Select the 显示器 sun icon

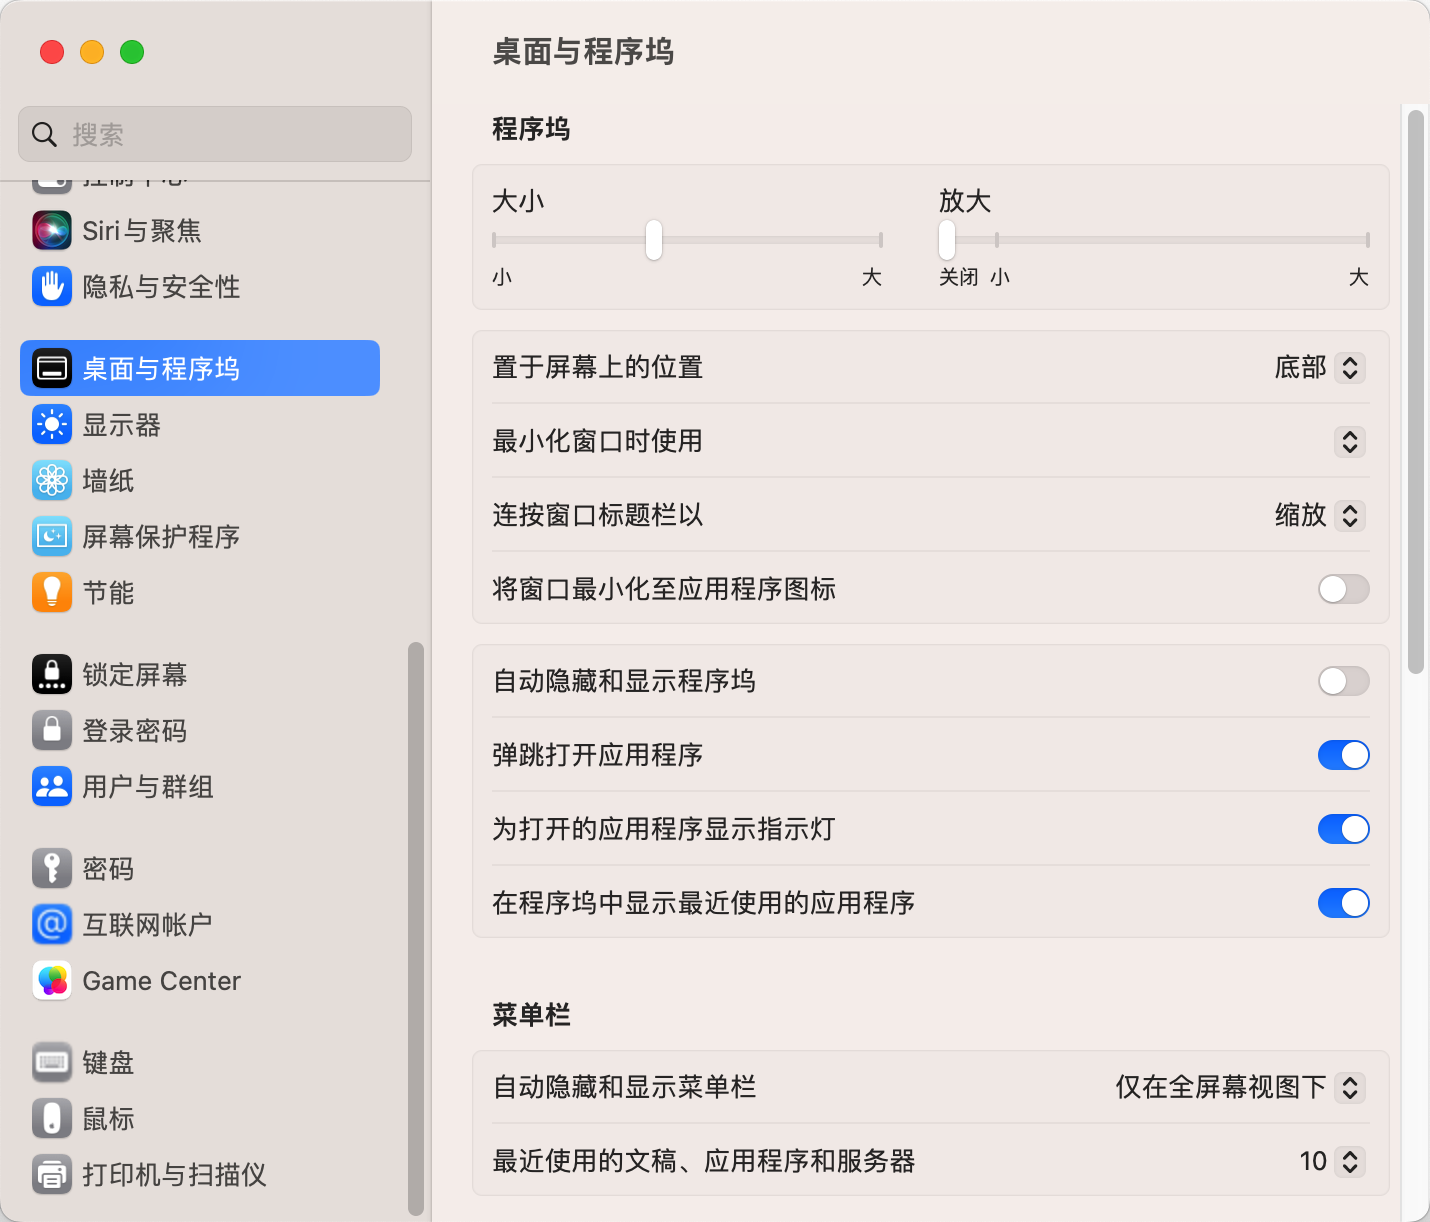pos(52,425)
